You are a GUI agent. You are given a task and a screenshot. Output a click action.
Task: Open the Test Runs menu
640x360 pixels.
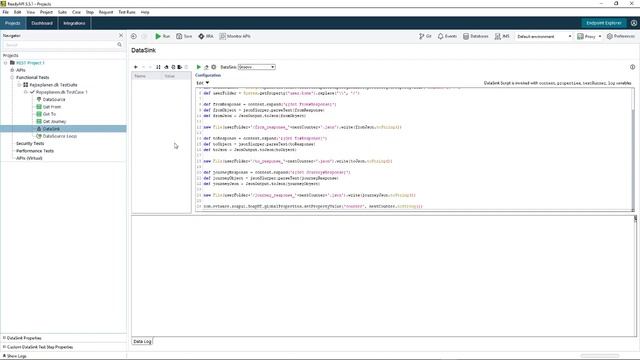(x=127, y=12)
